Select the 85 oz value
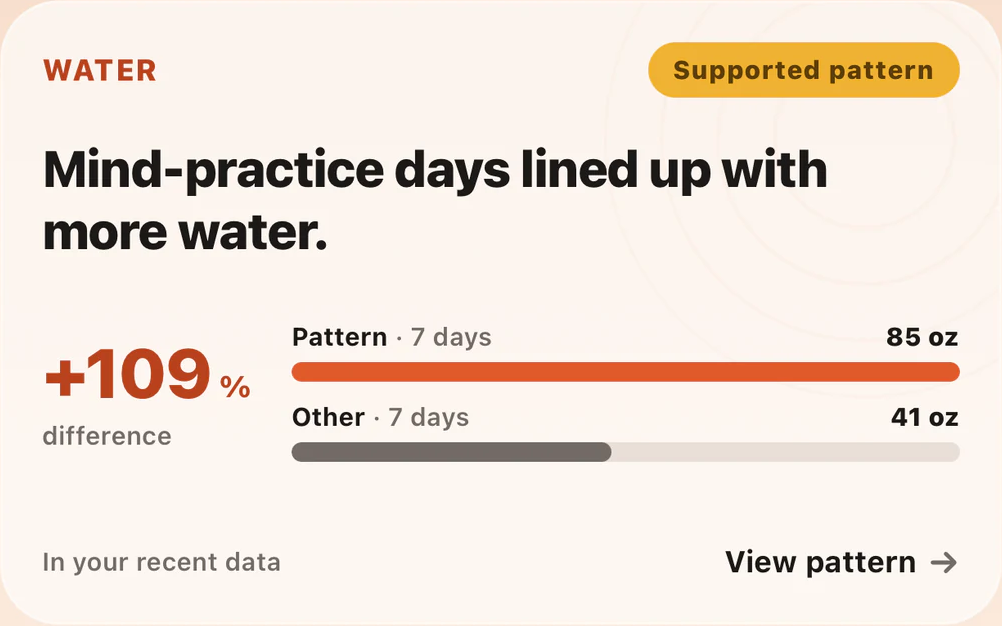The image size is (1002, 626). tap(922, 337)
